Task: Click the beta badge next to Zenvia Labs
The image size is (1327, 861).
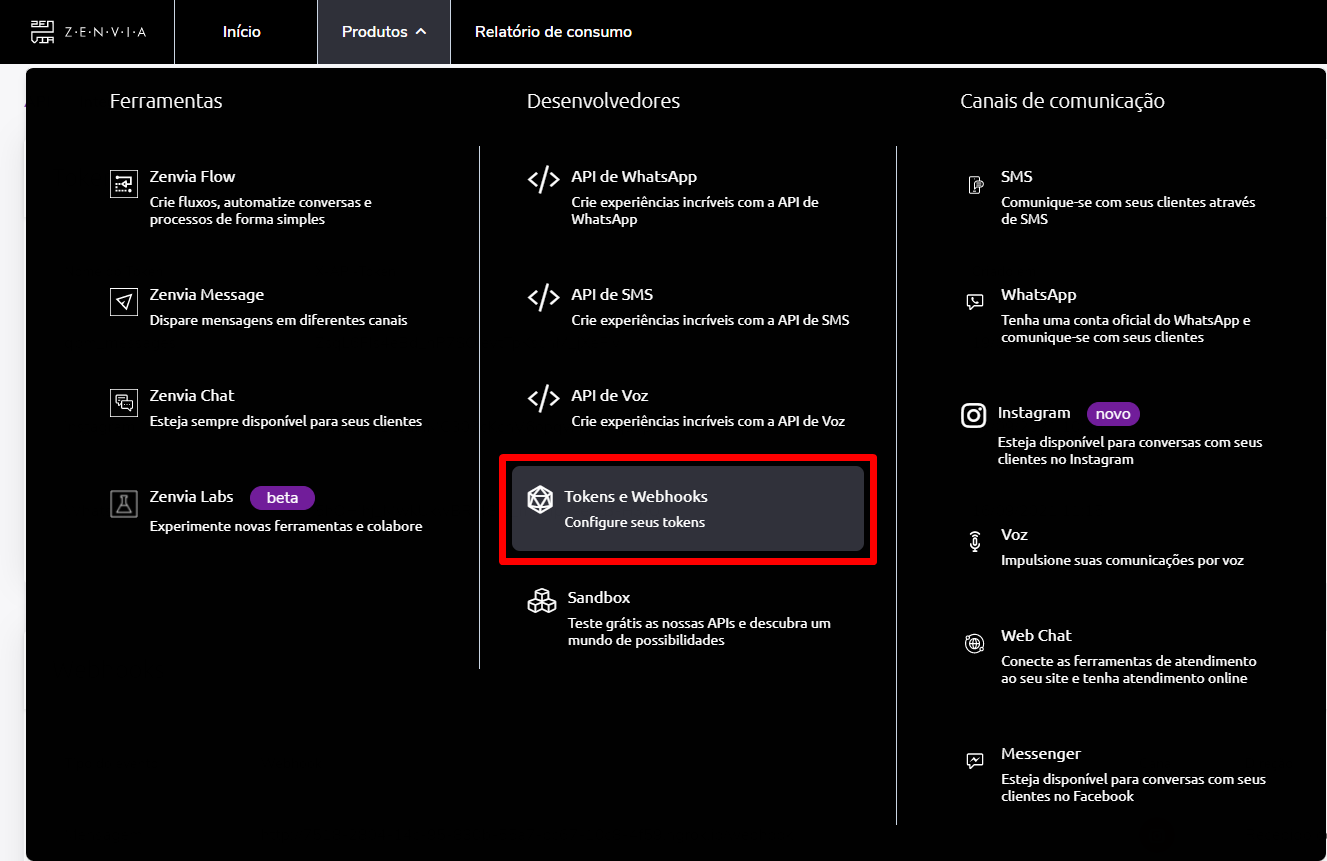Action: [282, 497]
